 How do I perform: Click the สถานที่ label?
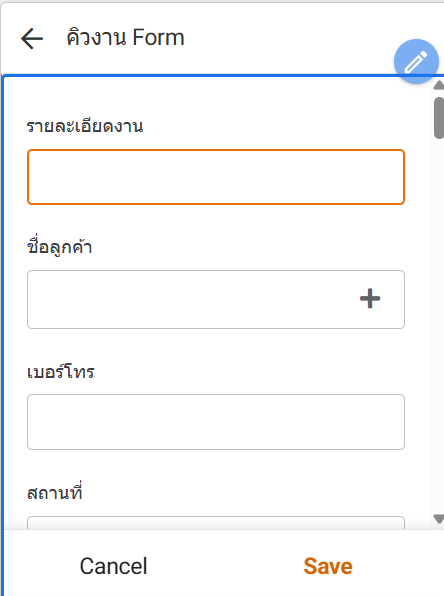click(x=55, y=492)
